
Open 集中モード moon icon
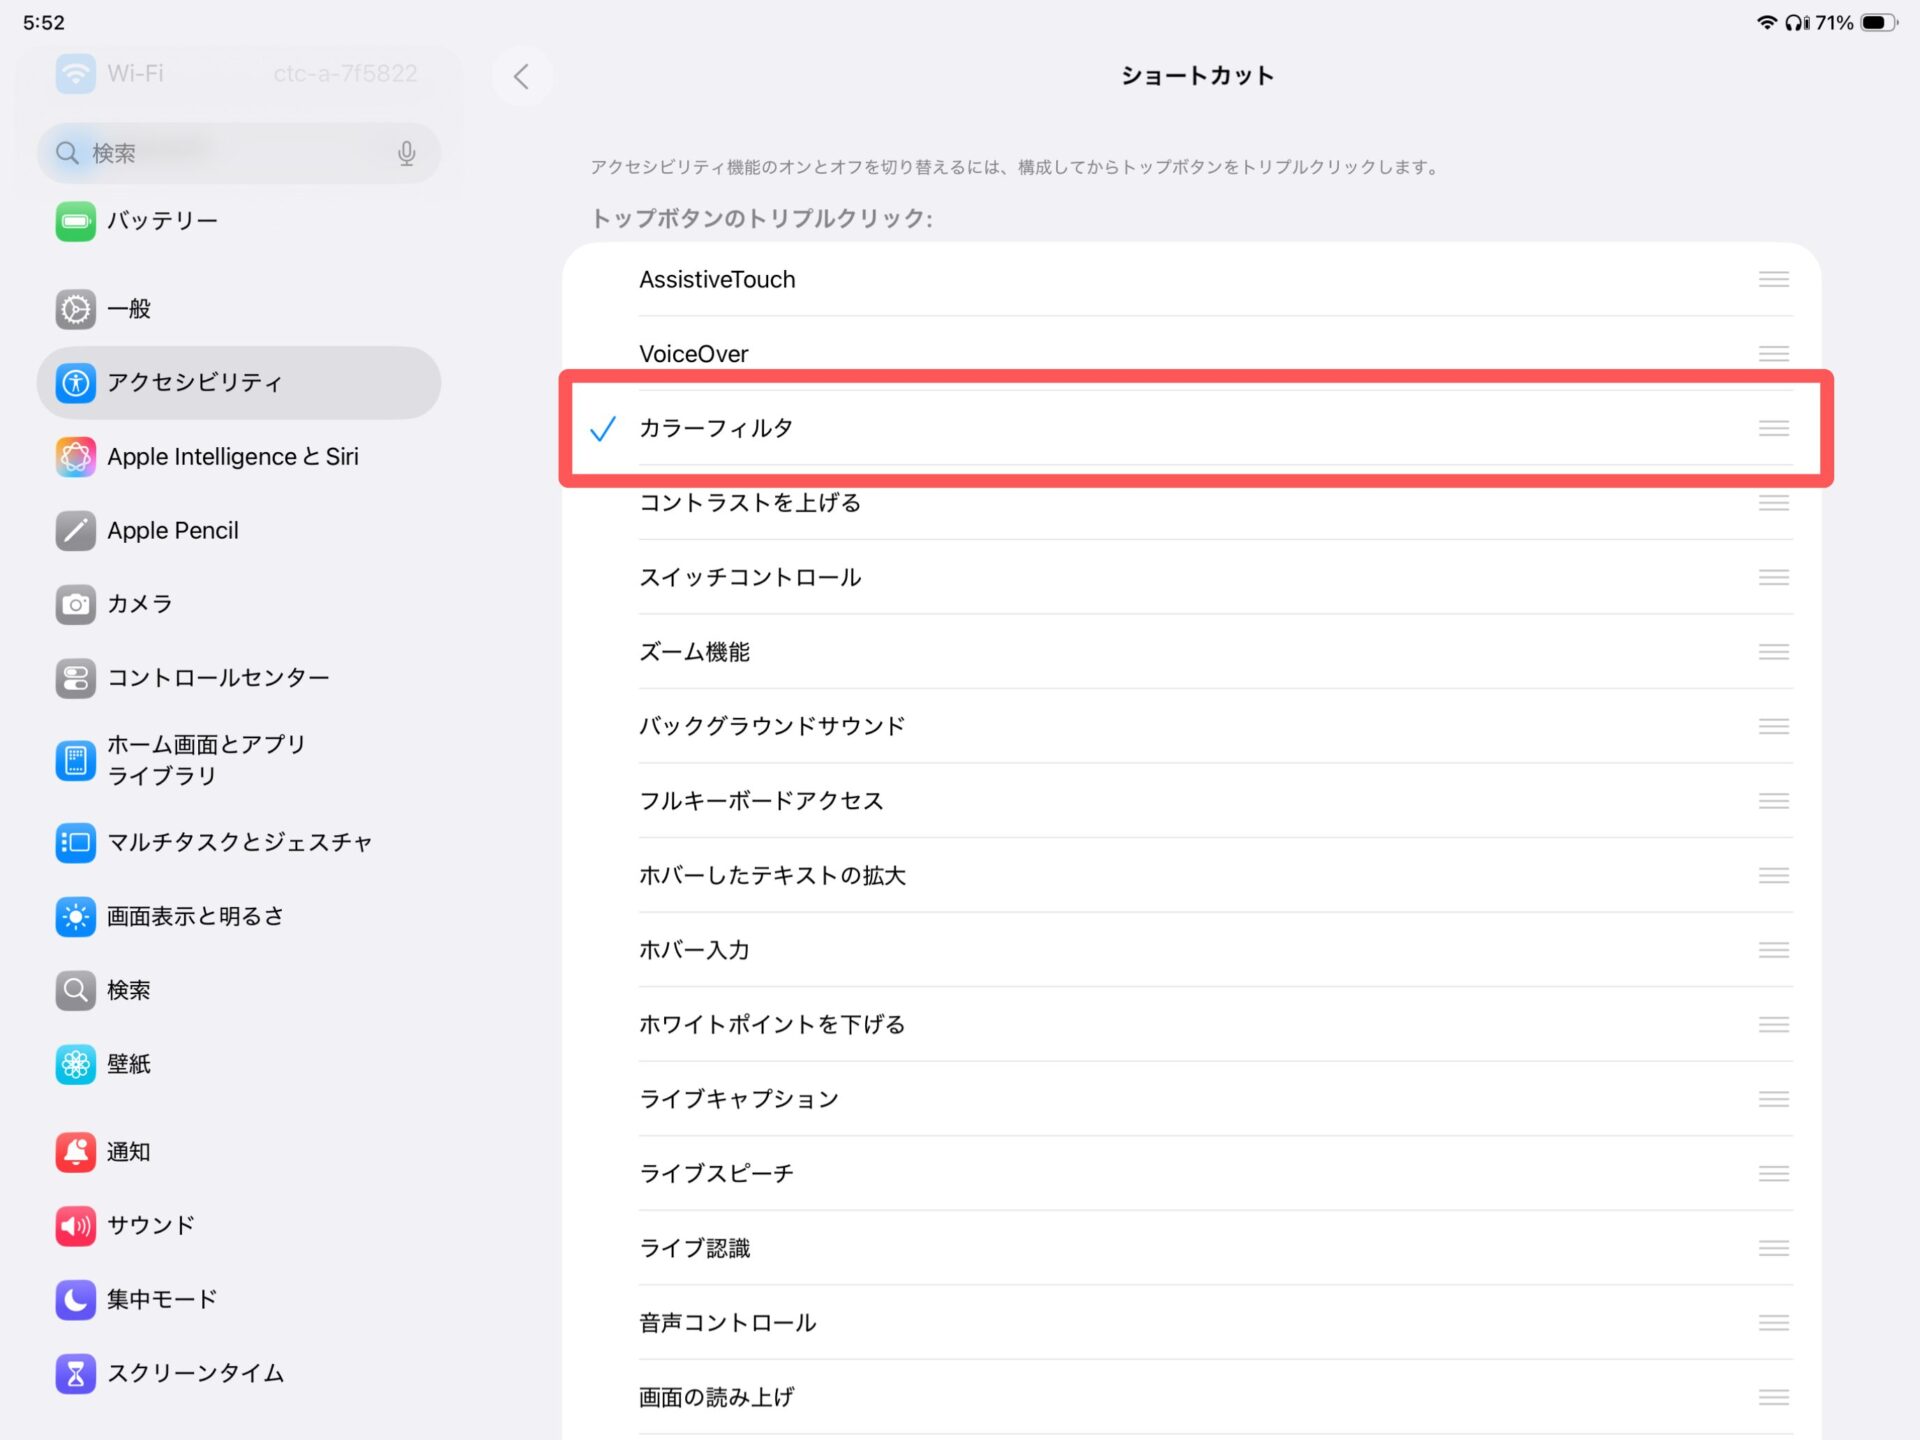pos(75,1300)
